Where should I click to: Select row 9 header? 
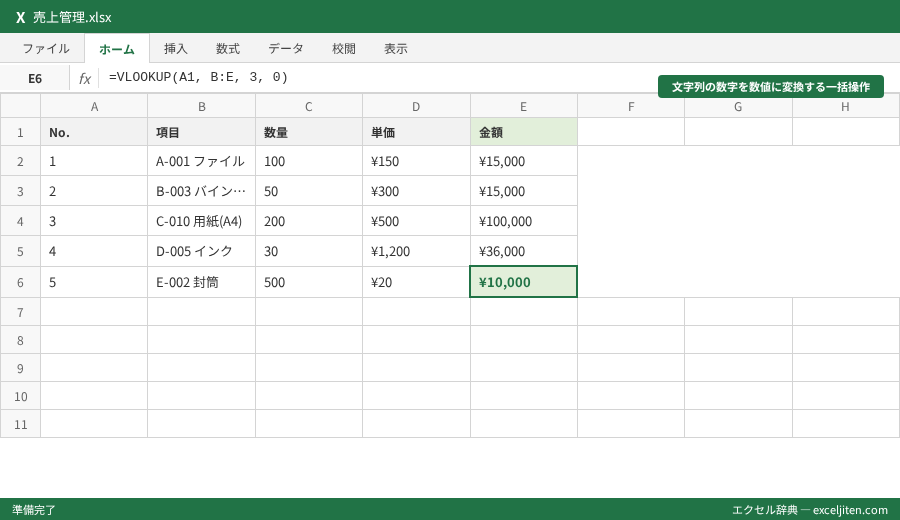tap(20, 368)
